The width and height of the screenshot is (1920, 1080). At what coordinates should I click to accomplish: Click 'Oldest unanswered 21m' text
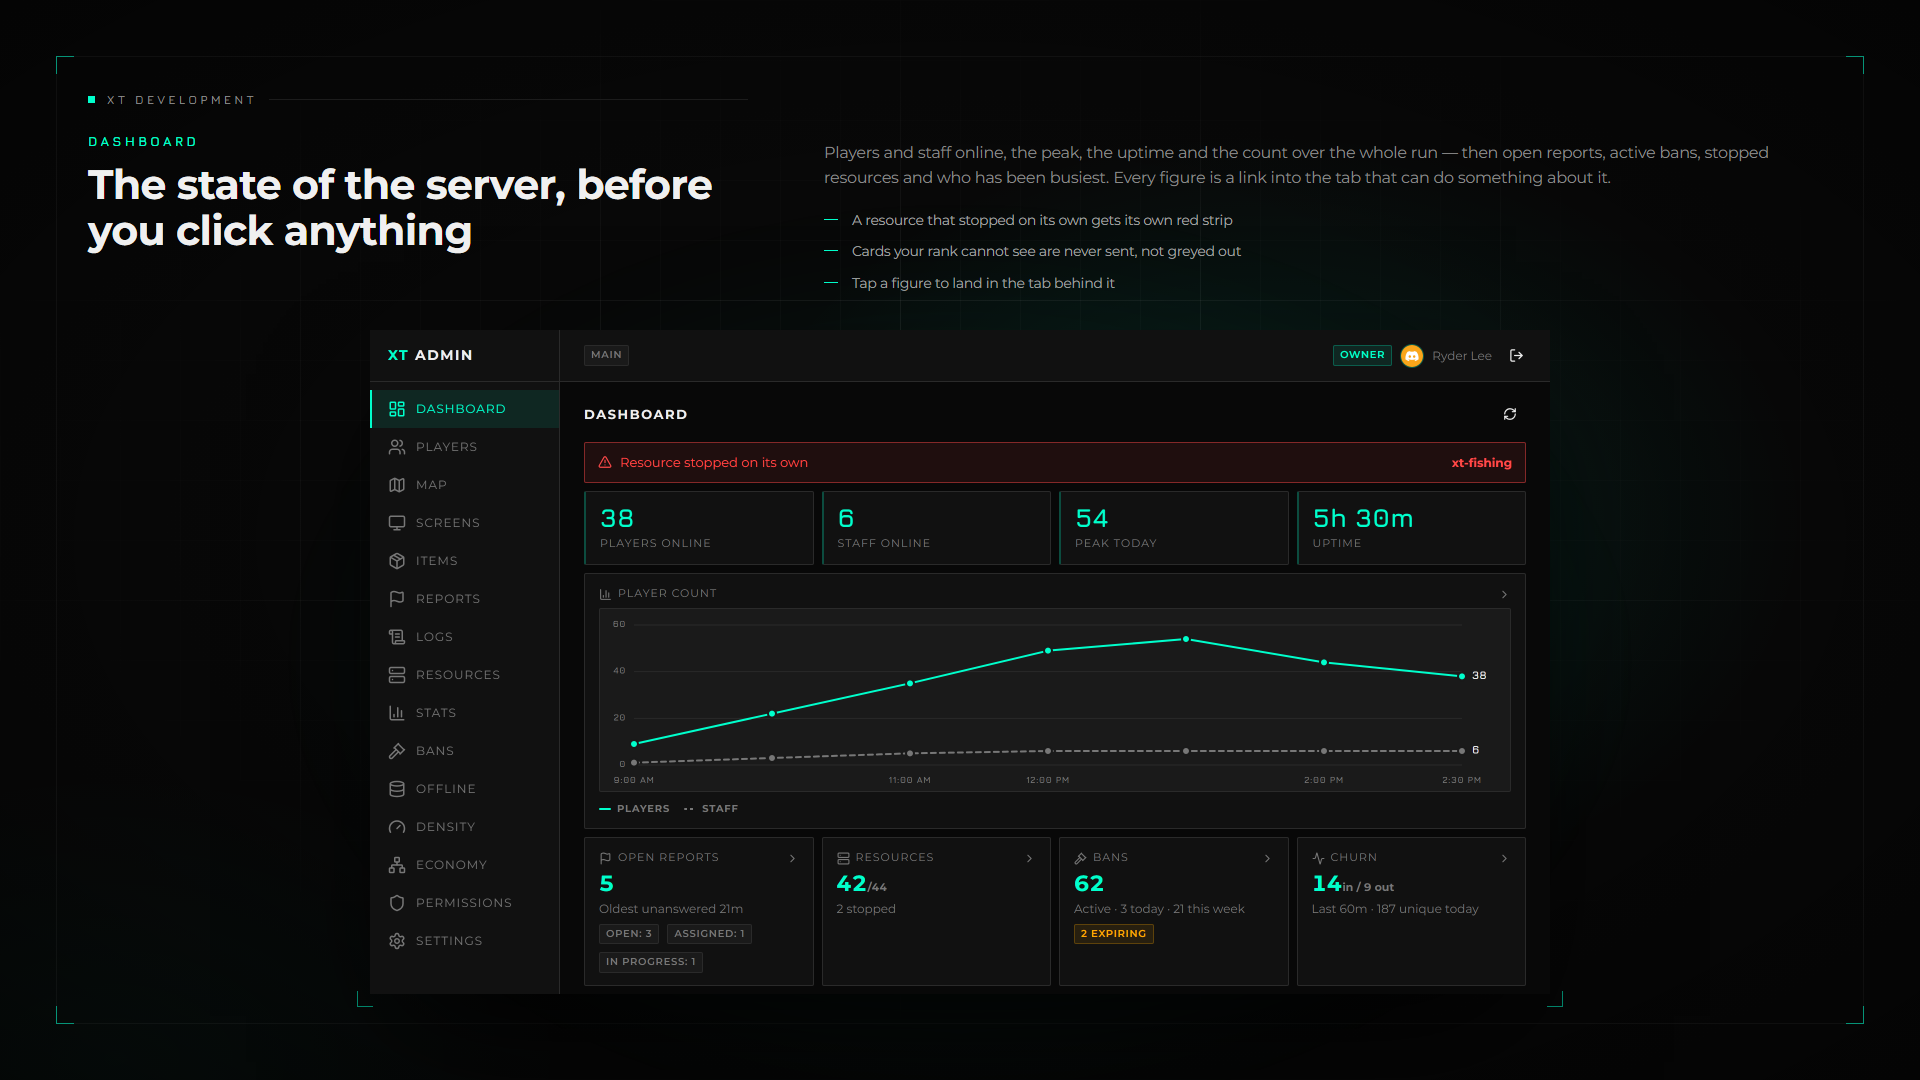[x=671, y=909]
